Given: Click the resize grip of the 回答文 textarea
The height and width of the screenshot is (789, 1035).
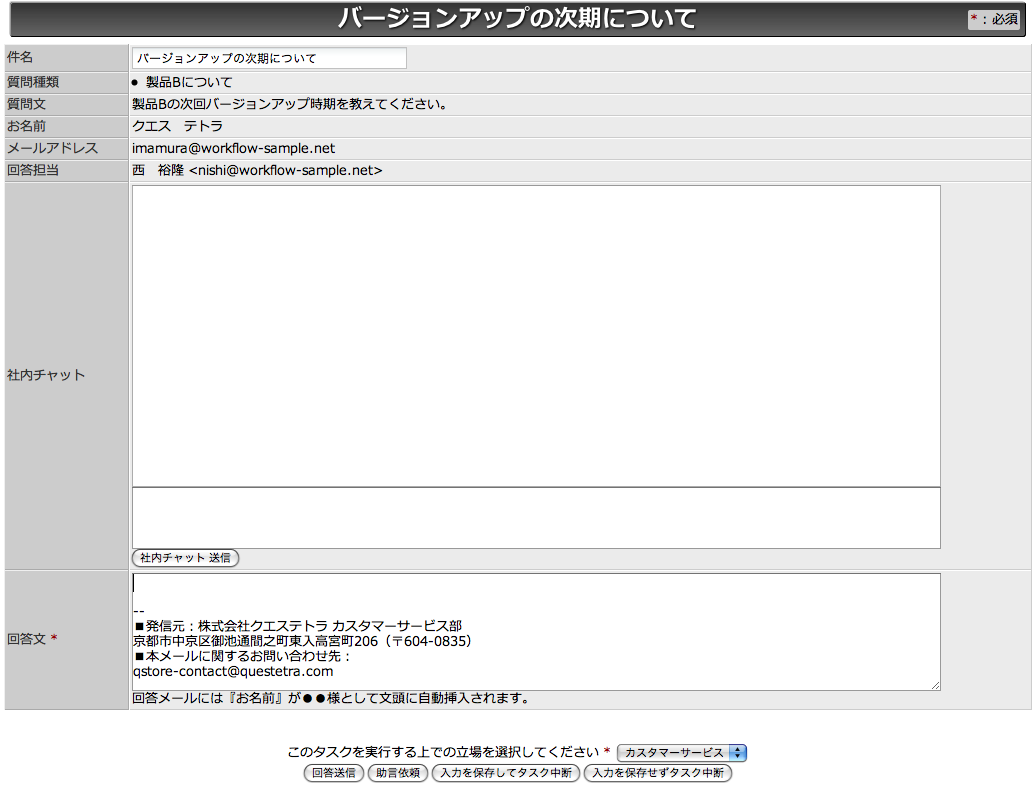Looking at the screenshot, I should pyautogui.click(x=936, y=685).
